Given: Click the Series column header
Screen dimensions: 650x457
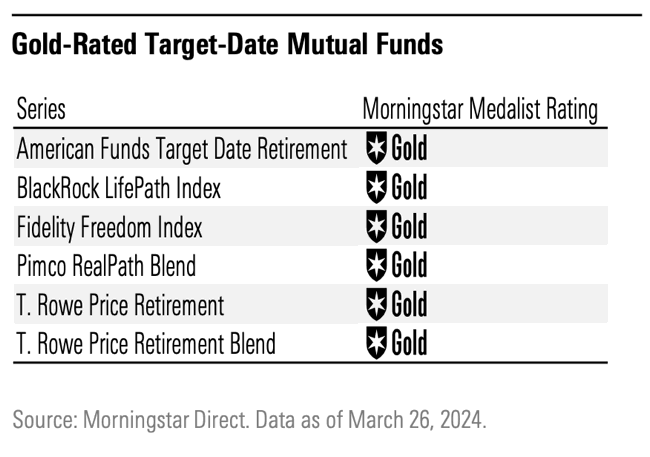Looking at the screenshot, I should click(x=41, y=109).
